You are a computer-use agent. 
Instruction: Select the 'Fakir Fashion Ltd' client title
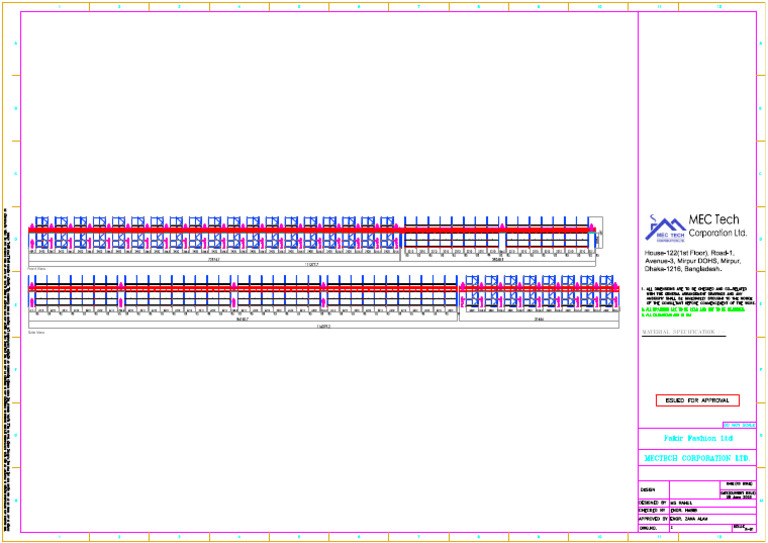pyautogui.click(x=698, y=438)
